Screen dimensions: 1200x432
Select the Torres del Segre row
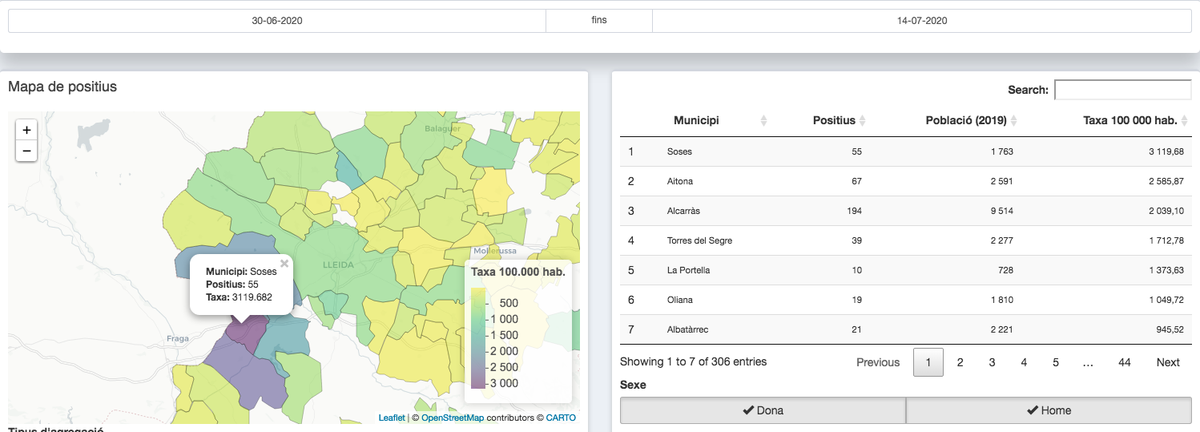[x=906, y=241]
